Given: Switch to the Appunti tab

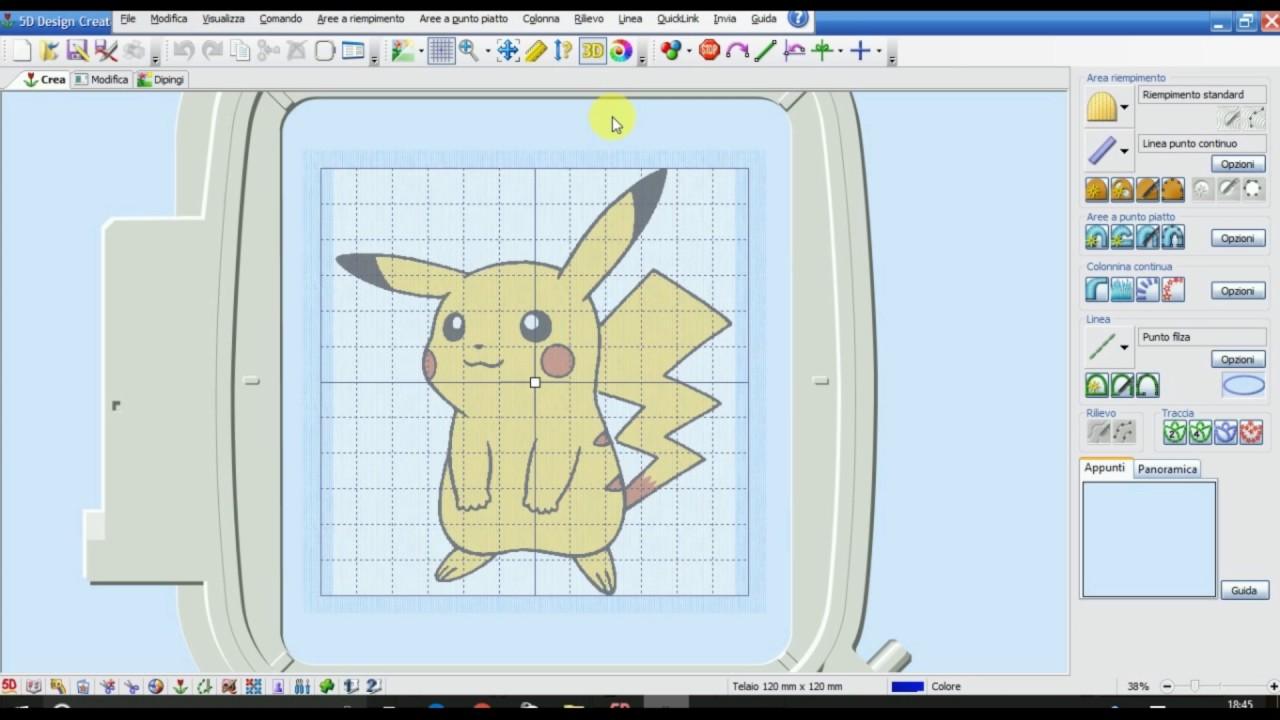Looking at the screenshot, I should click(x=1105, y=468).
